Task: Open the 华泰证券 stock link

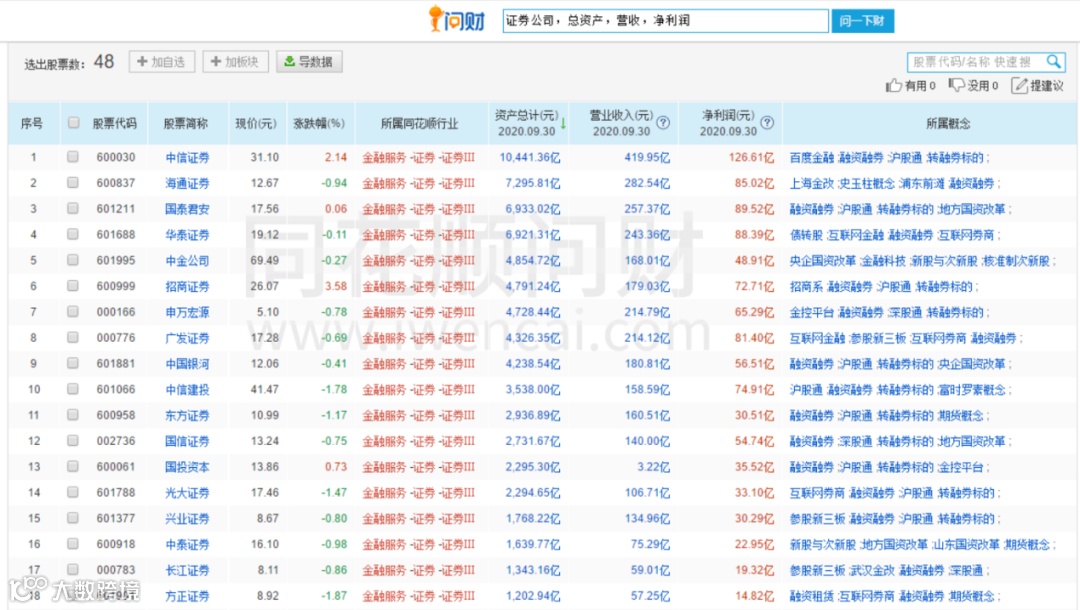Action: pyautogui.click(x=187, y=235)
